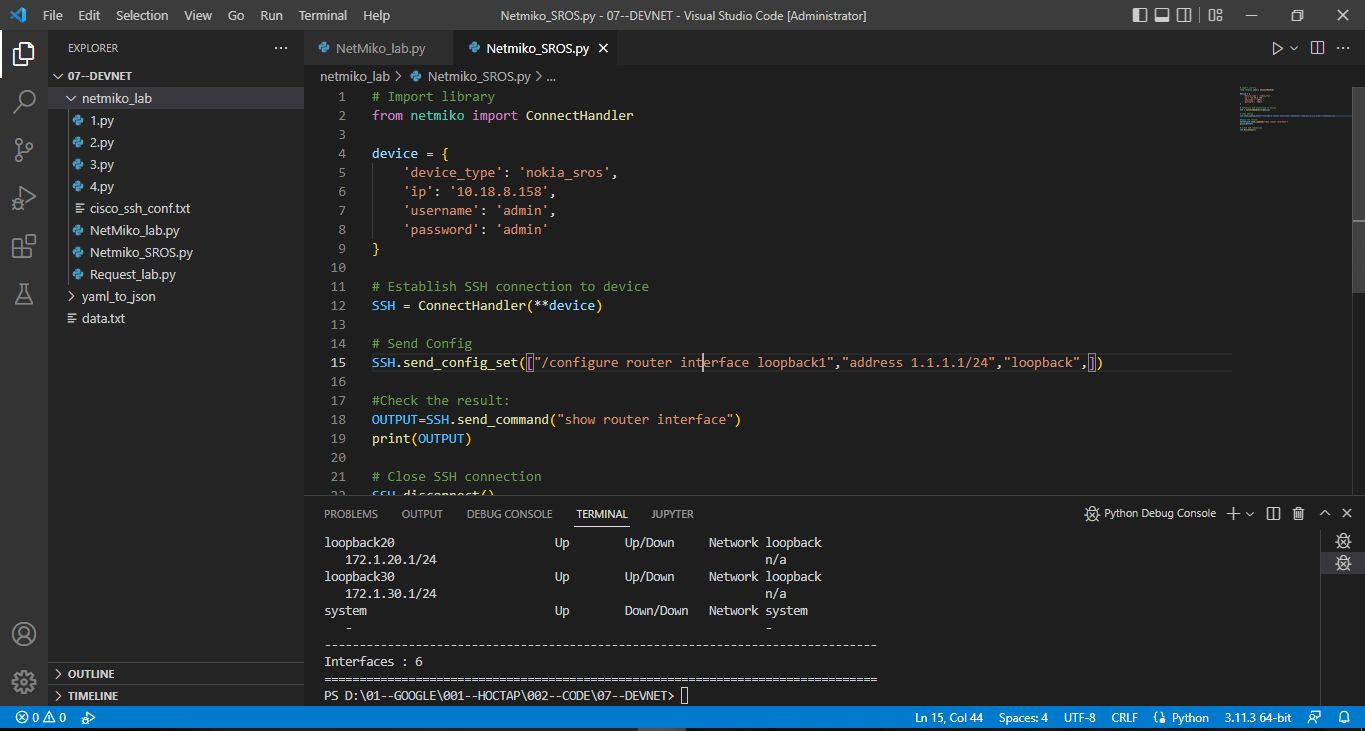
Task: Open Explorer Views and More Actions ellipsis
Action: click(x=281, y=48)
